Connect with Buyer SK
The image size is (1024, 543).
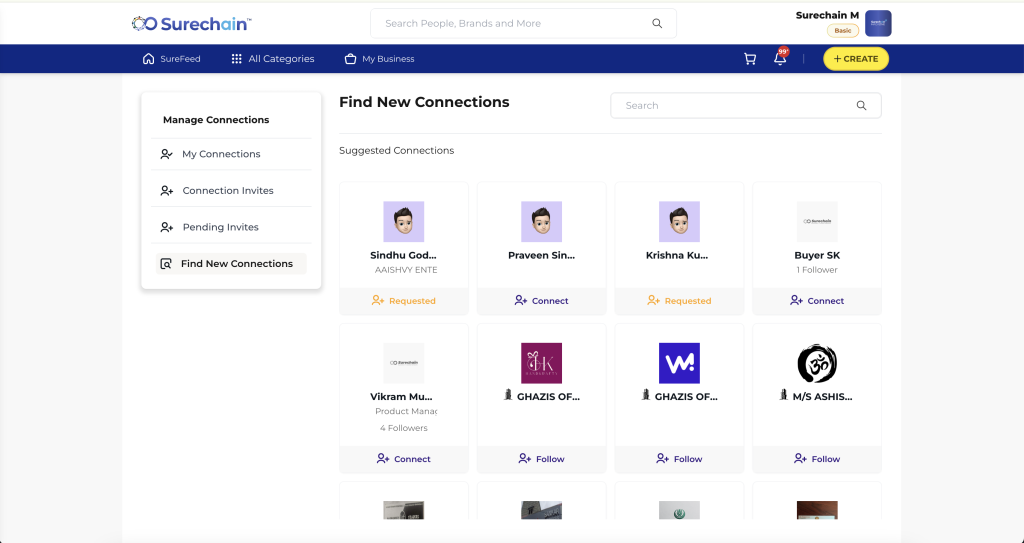817,301
